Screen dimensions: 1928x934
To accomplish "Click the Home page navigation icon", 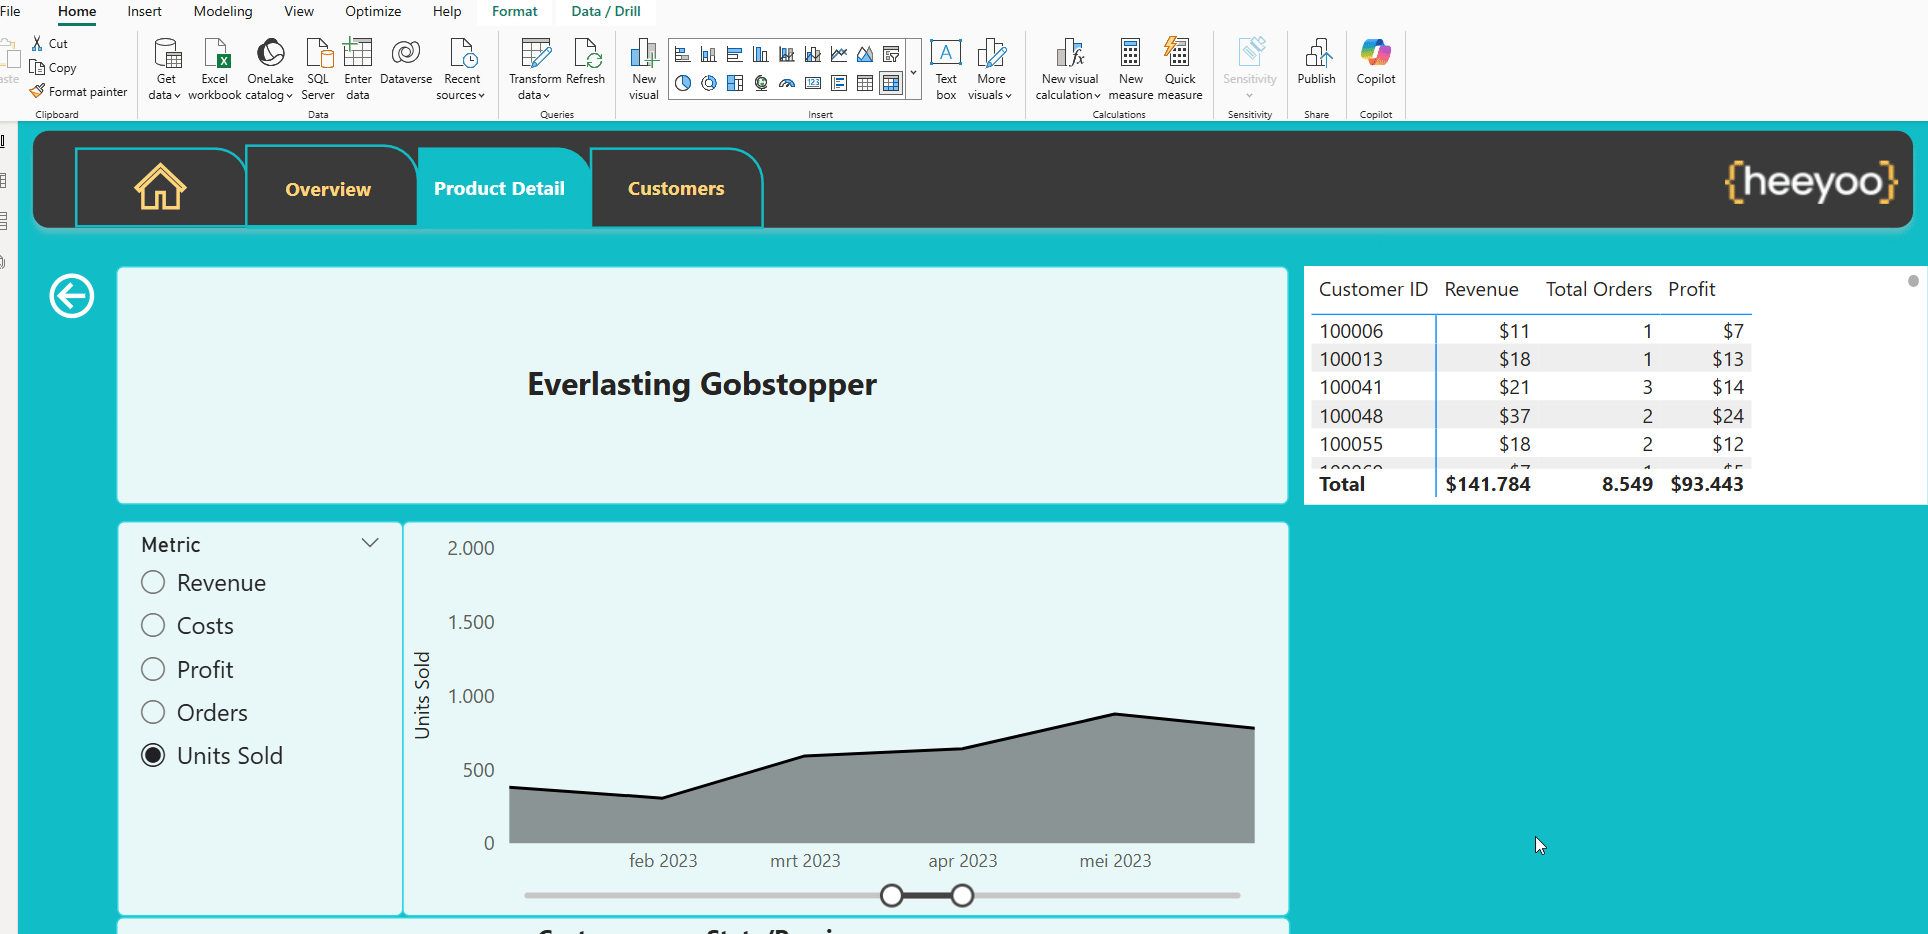I will 160,187.
